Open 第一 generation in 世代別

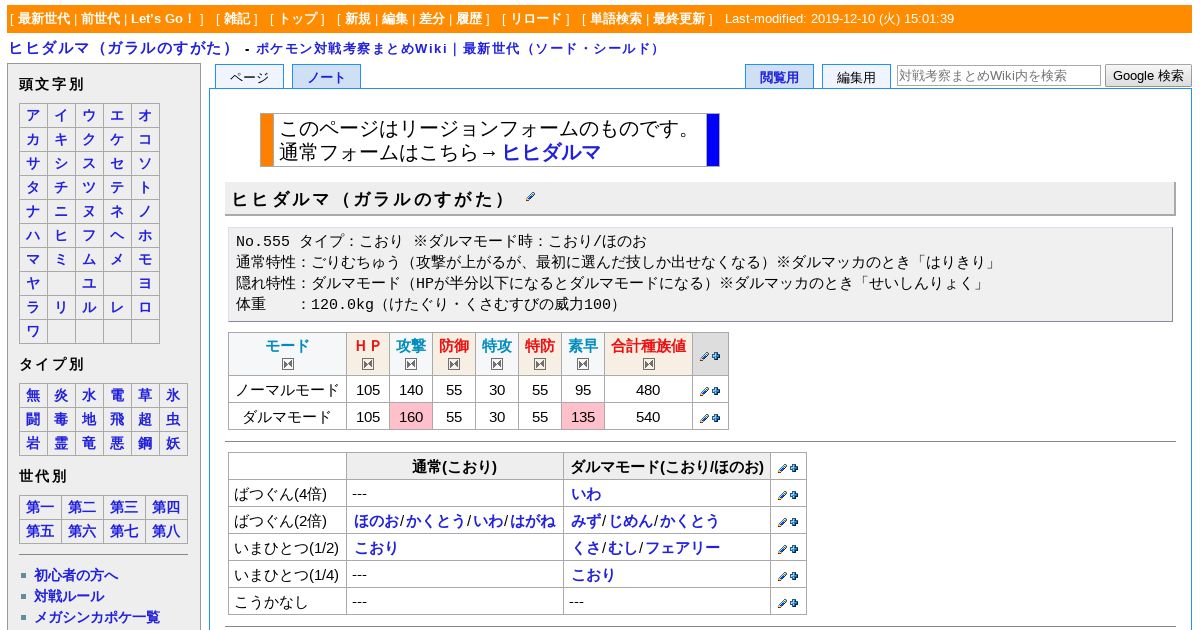pyautogui.click(x=40, y=508)
